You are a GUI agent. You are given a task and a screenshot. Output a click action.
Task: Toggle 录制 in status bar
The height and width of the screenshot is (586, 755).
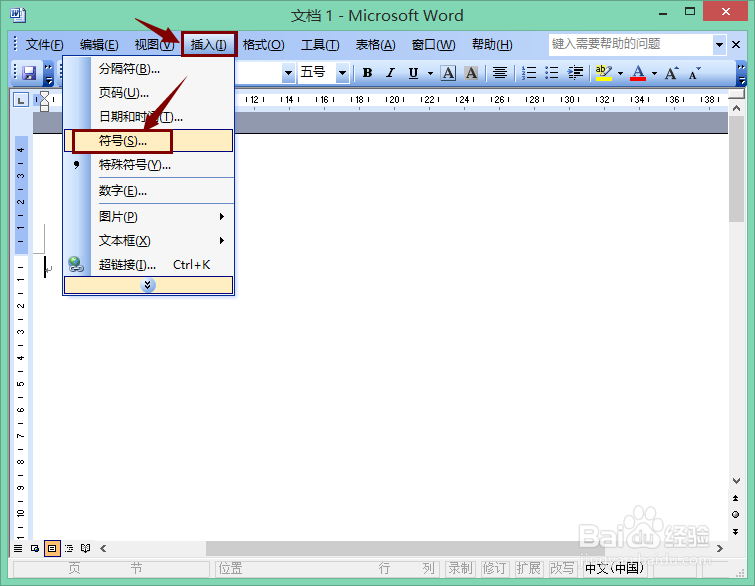tap(460, 569)
